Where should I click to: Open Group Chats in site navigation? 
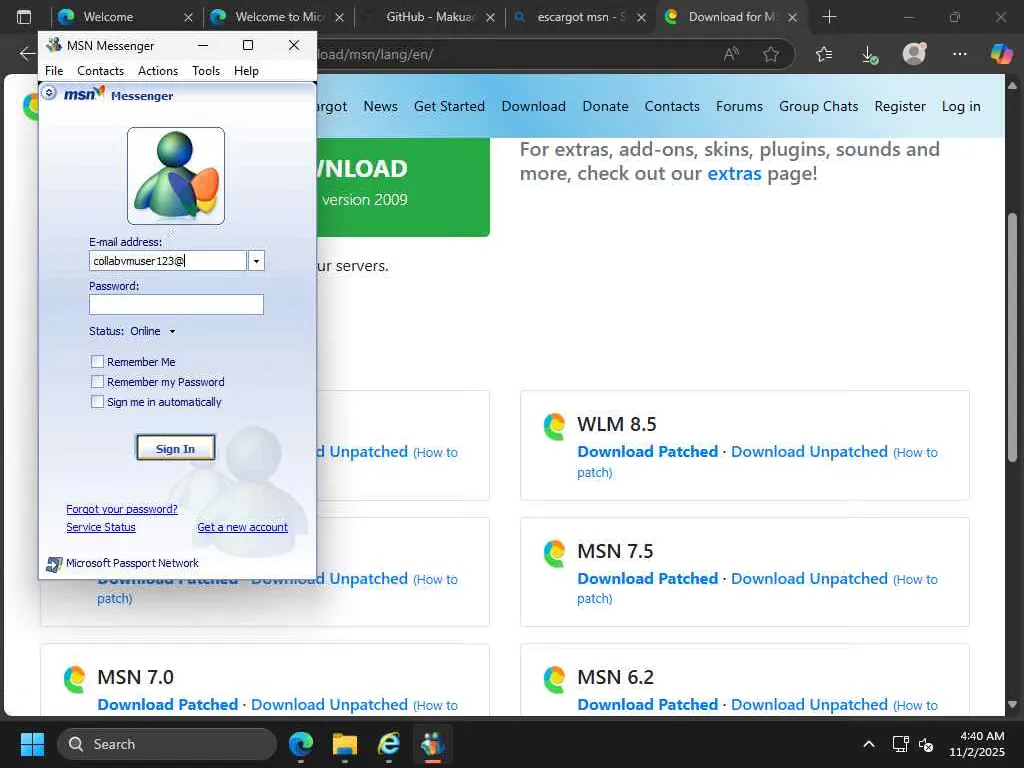pyautogui.click(x=818, y=106)
